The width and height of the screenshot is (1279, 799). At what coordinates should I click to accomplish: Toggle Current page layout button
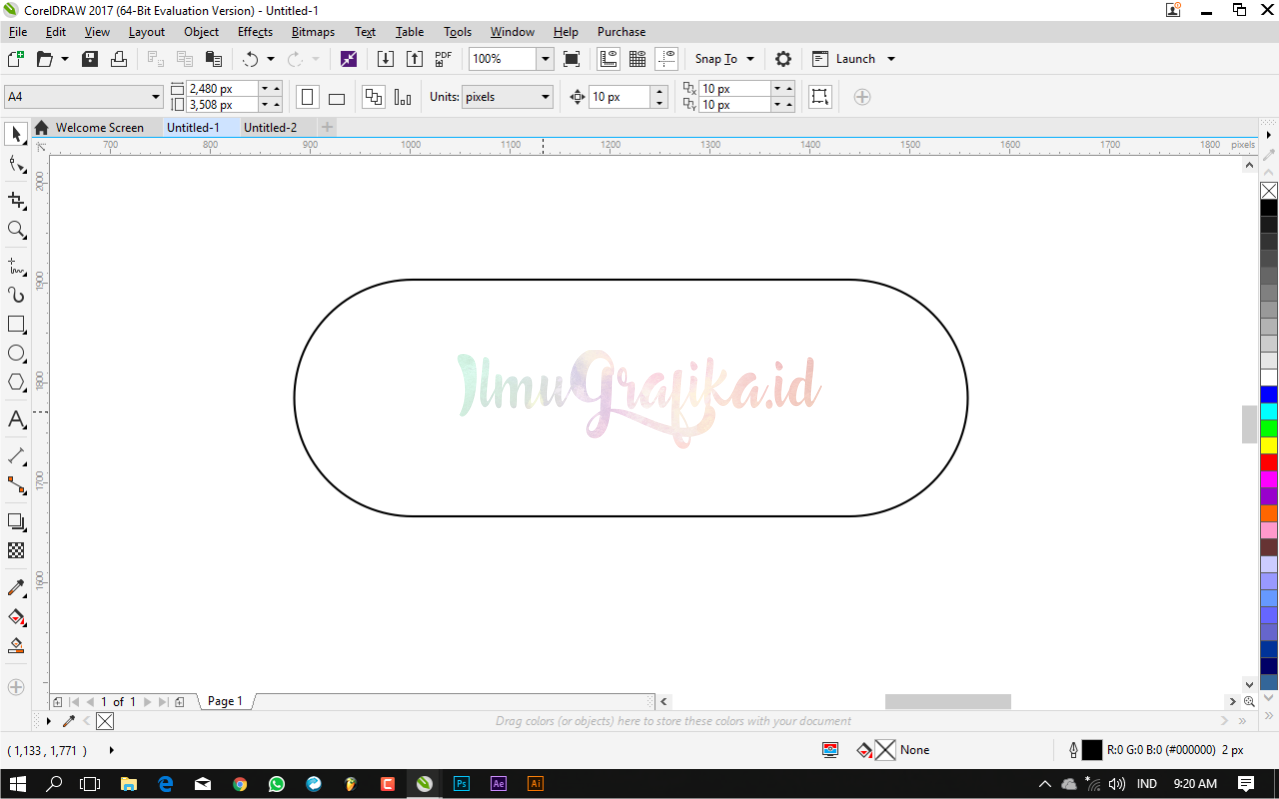click(403, 97)
